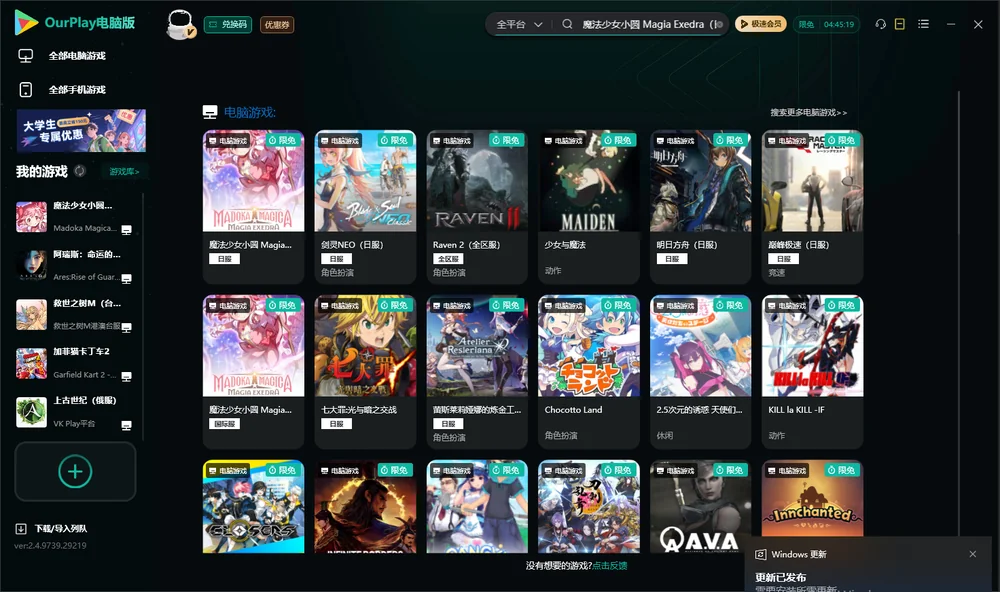Screen dimensions: 1000x592
Task: Open the Raven 2 game card
Action: (x=477, y=207)
